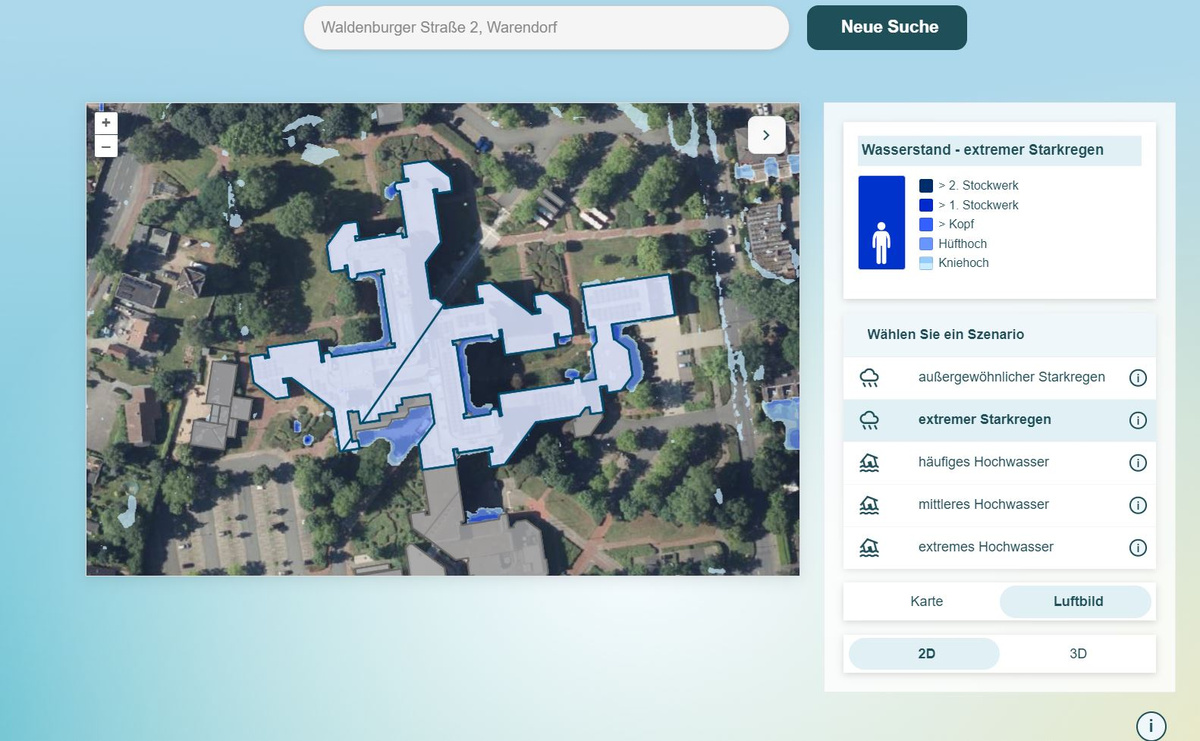The image size is (1200, 741).
Task: Click info icon next to mittleres Hochwasser
Action: tap(1137, 505)
